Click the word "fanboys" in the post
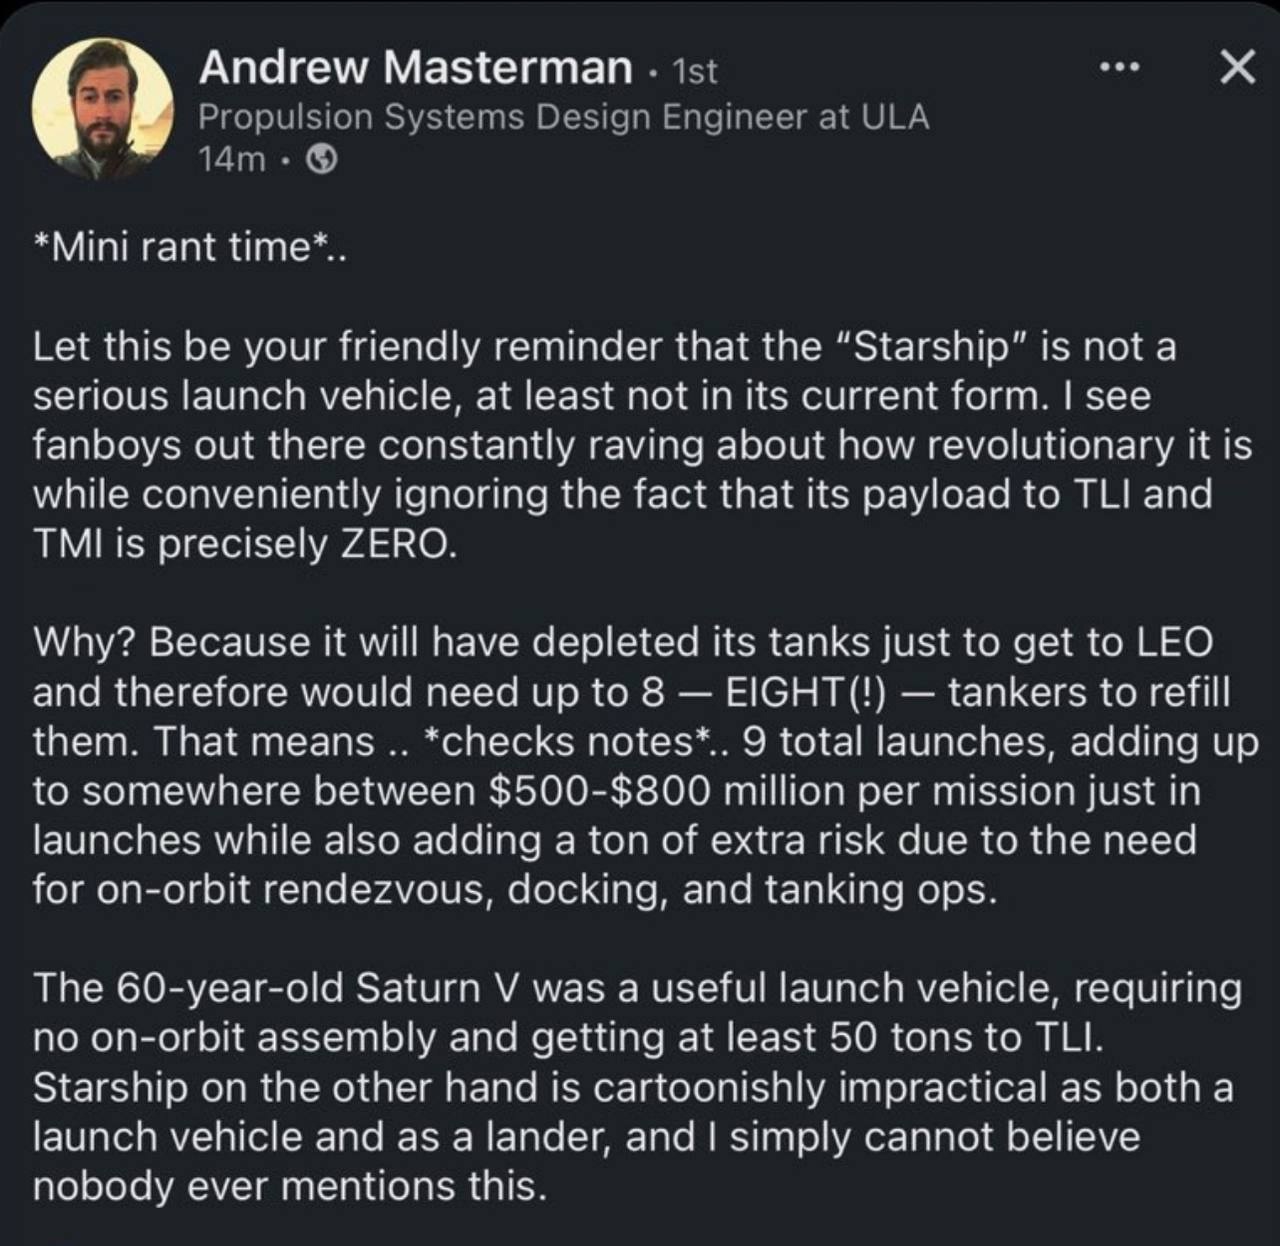This screenshot has width=1280, height=1246. tap(105, 445)
